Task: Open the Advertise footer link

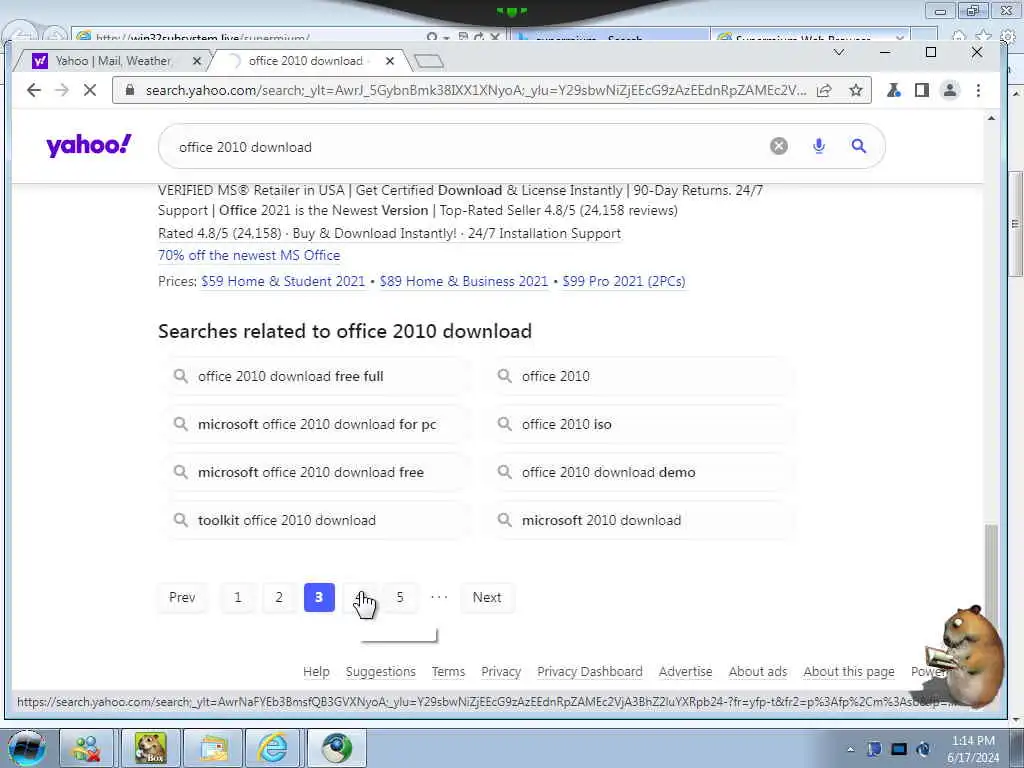Action: click(x=685, y=671)
